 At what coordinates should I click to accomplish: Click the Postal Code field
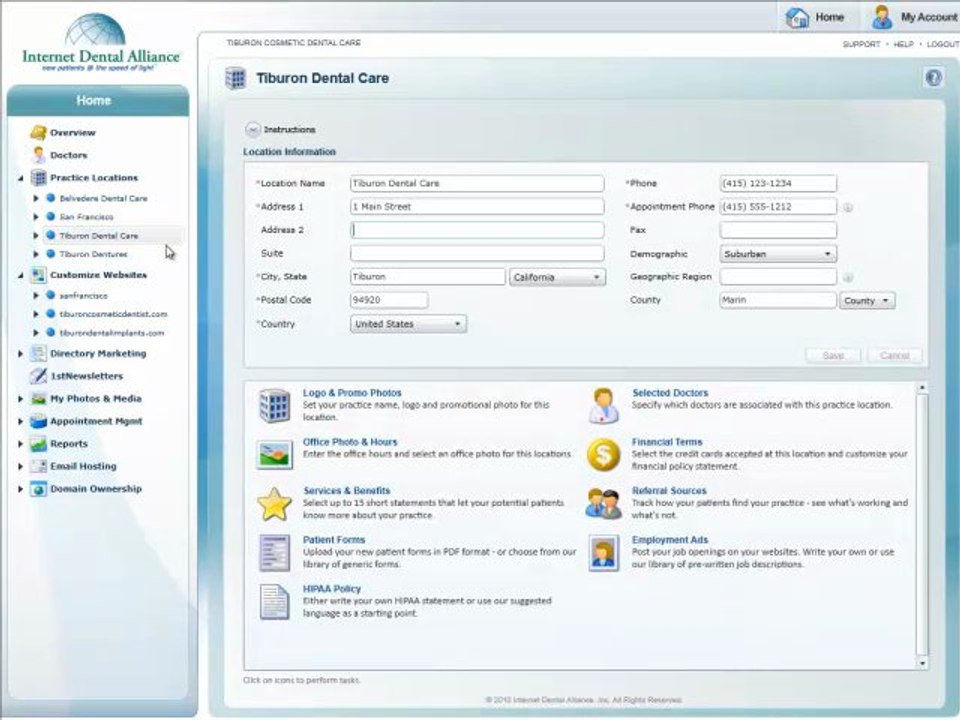(x=389, y=300)
